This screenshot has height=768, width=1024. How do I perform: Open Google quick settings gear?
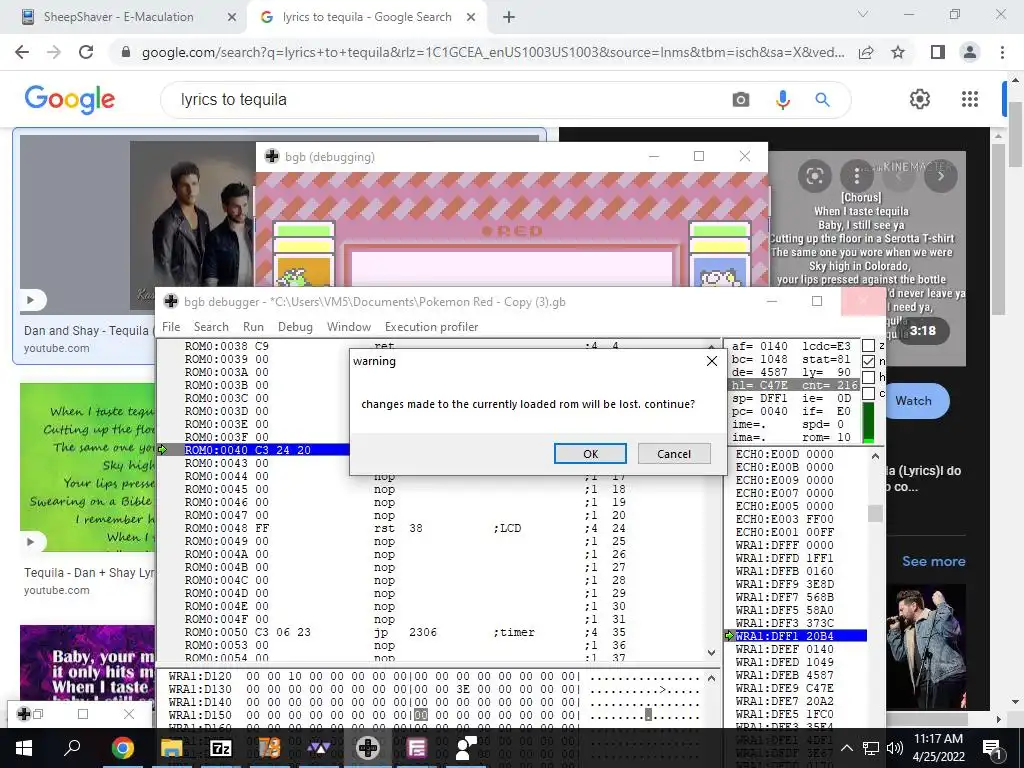(x=920, y=99)
